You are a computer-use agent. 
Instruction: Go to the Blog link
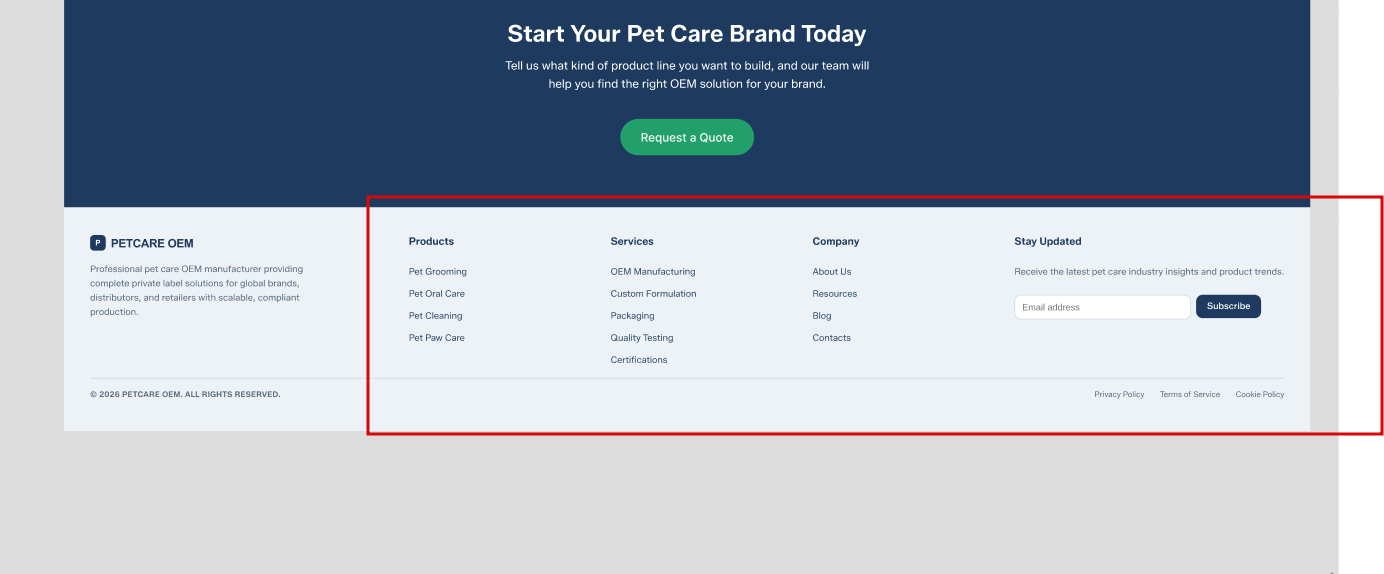click(x=821, y=316)
